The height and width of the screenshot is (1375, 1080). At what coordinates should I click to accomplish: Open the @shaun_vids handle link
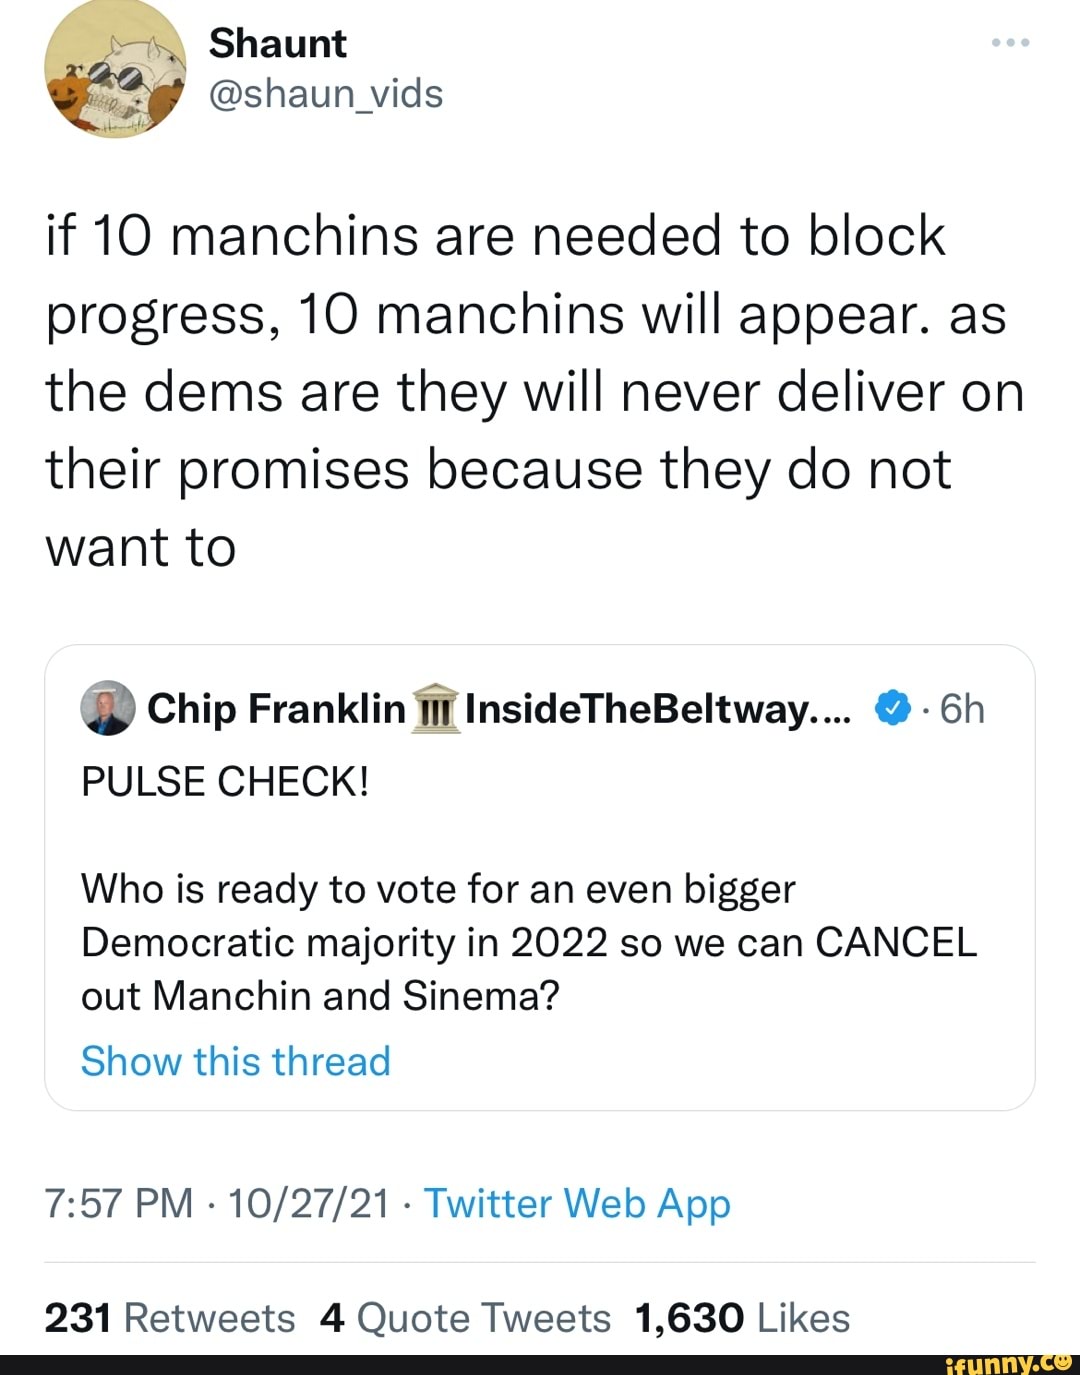[x=325, y=94]
